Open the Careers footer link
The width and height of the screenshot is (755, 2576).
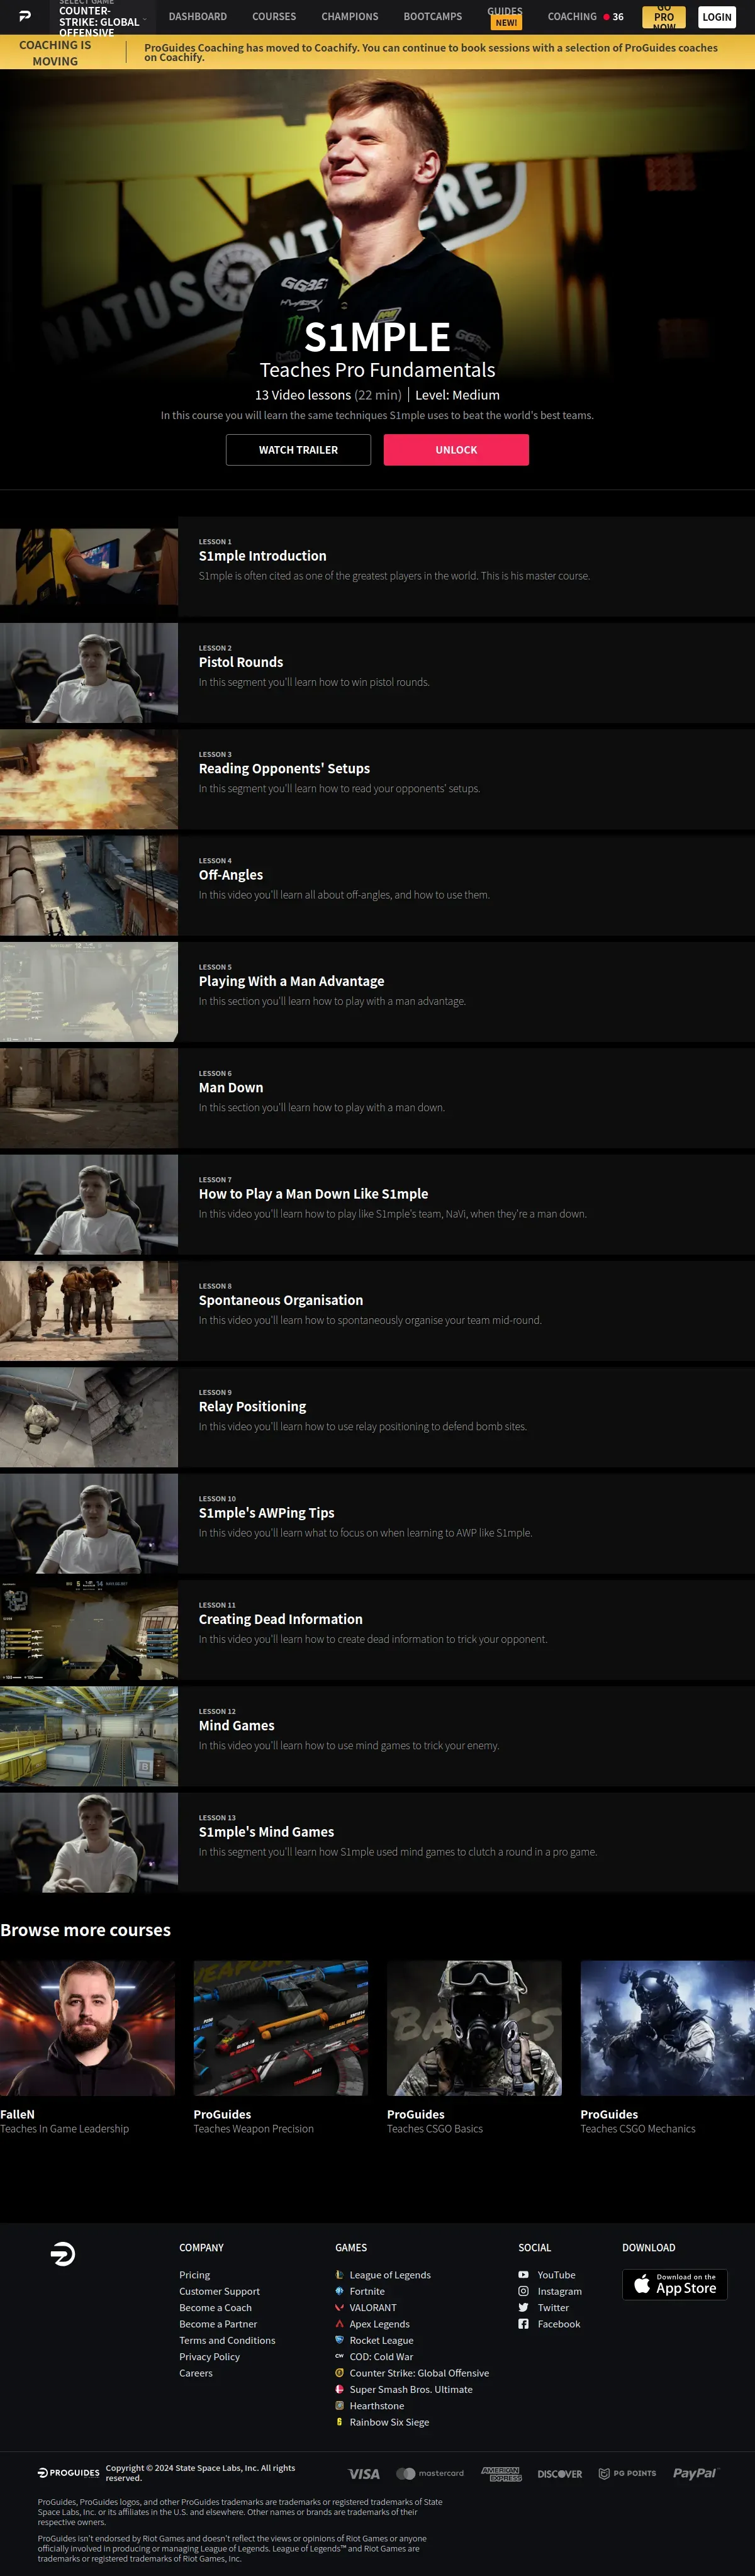196,2373
